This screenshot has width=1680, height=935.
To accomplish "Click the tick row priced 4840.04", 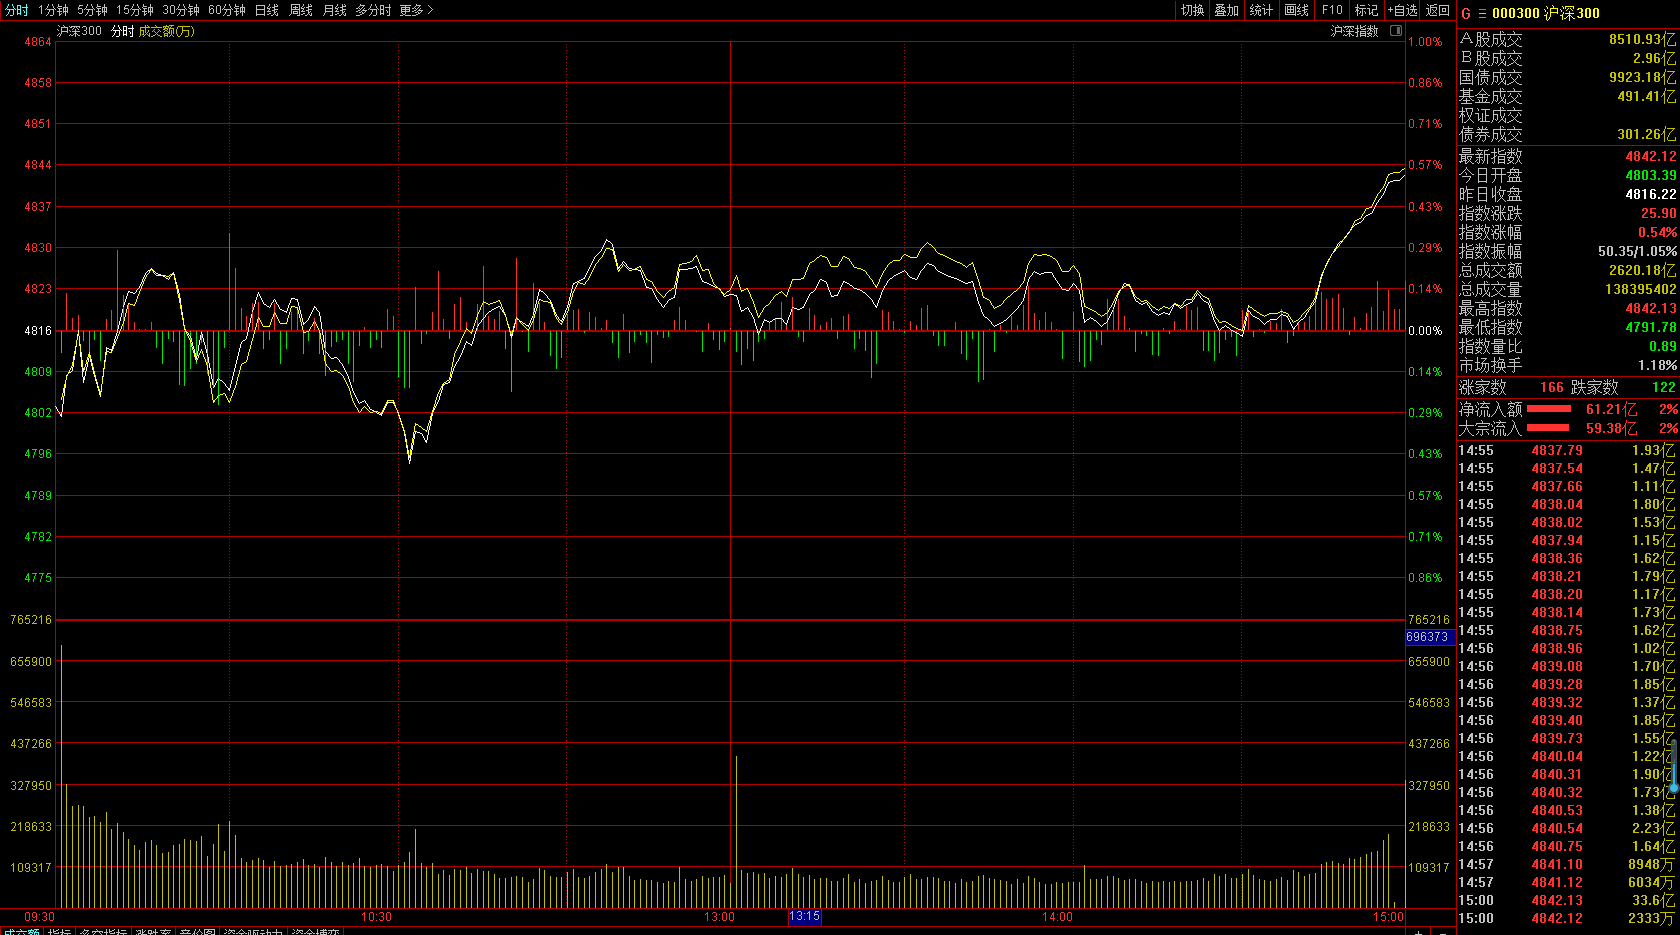I will 1566,756.
